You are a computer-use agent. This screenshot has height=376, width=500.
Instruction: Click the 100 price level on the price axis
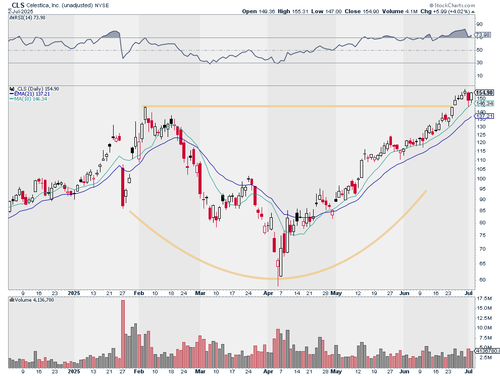481,179
